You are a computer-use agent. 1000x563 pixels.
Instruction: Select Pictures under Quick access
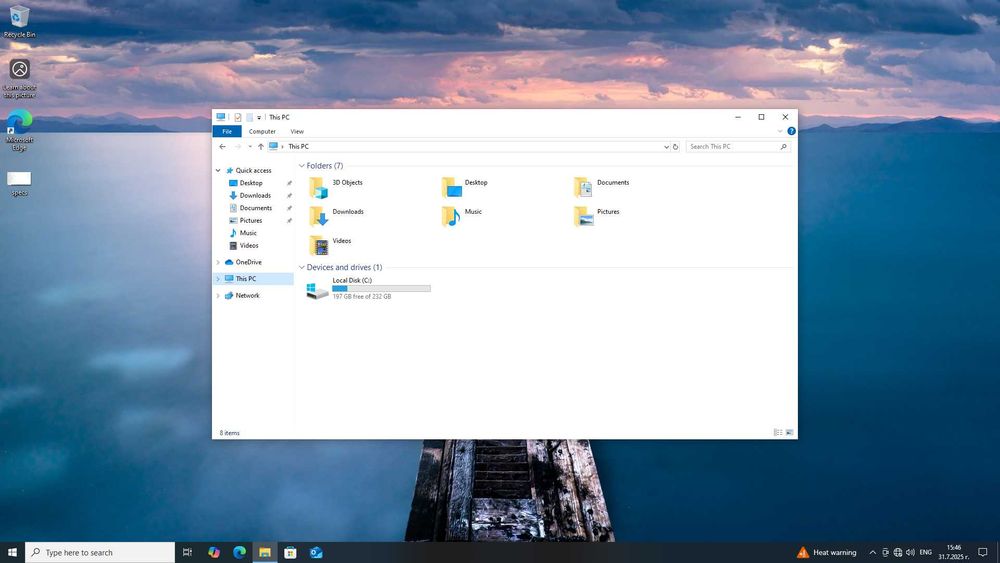click(251, 221)
